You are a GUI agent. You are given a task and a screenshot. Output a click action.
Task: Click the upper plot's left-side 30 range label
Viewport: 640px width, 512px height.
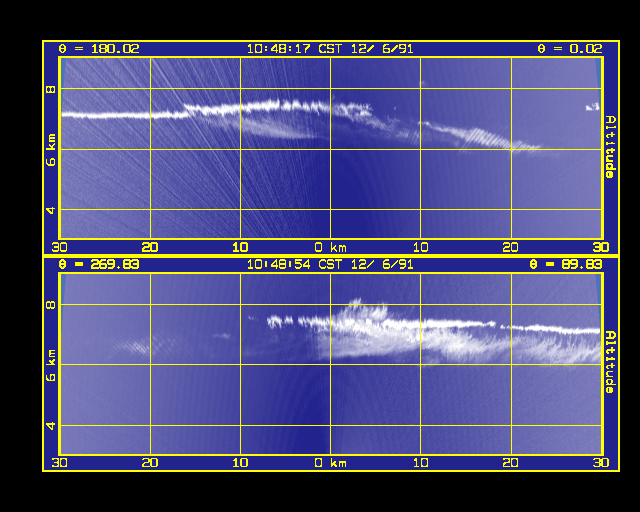pos(60,247)
